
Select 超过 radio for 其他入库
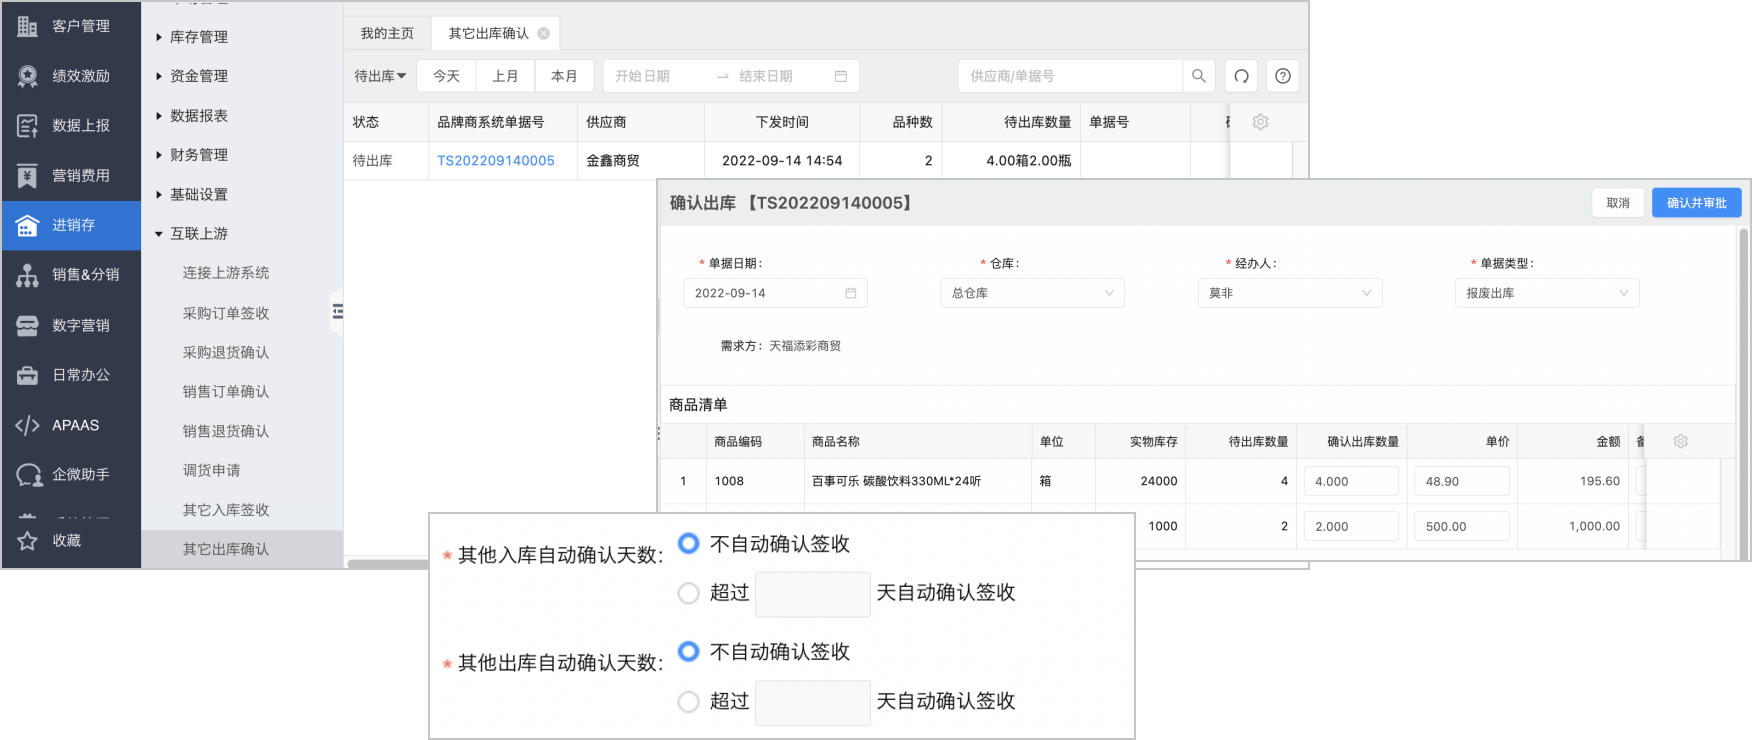(x=688, y=593)
